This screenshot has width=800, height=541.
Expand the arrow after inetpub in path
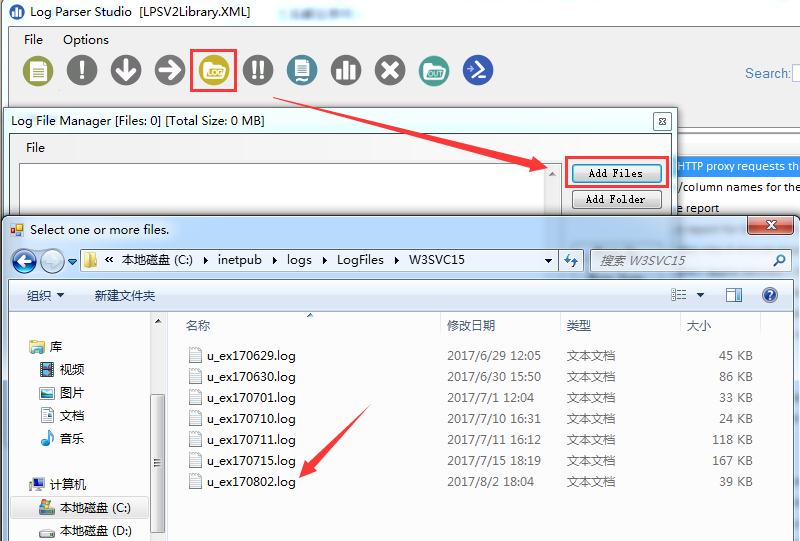pos(274,260)
